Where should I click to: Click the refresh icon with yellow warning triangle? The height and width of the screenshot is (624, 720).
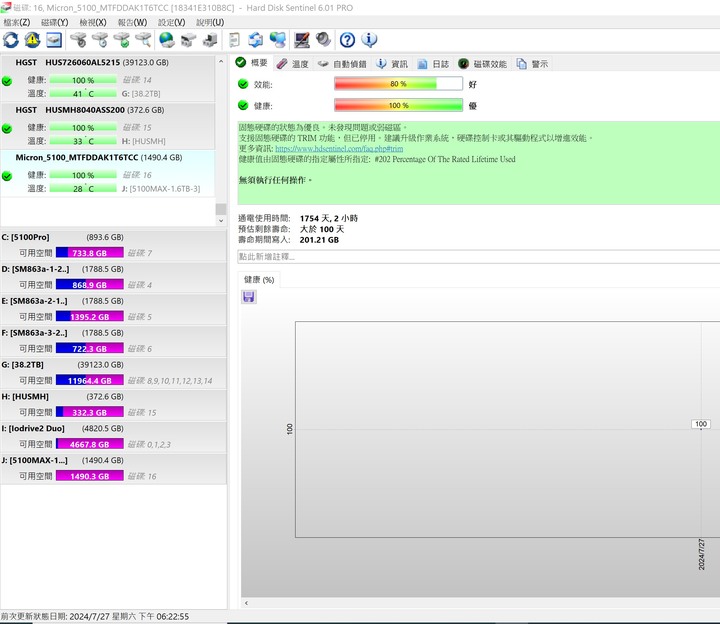point(32,40)
